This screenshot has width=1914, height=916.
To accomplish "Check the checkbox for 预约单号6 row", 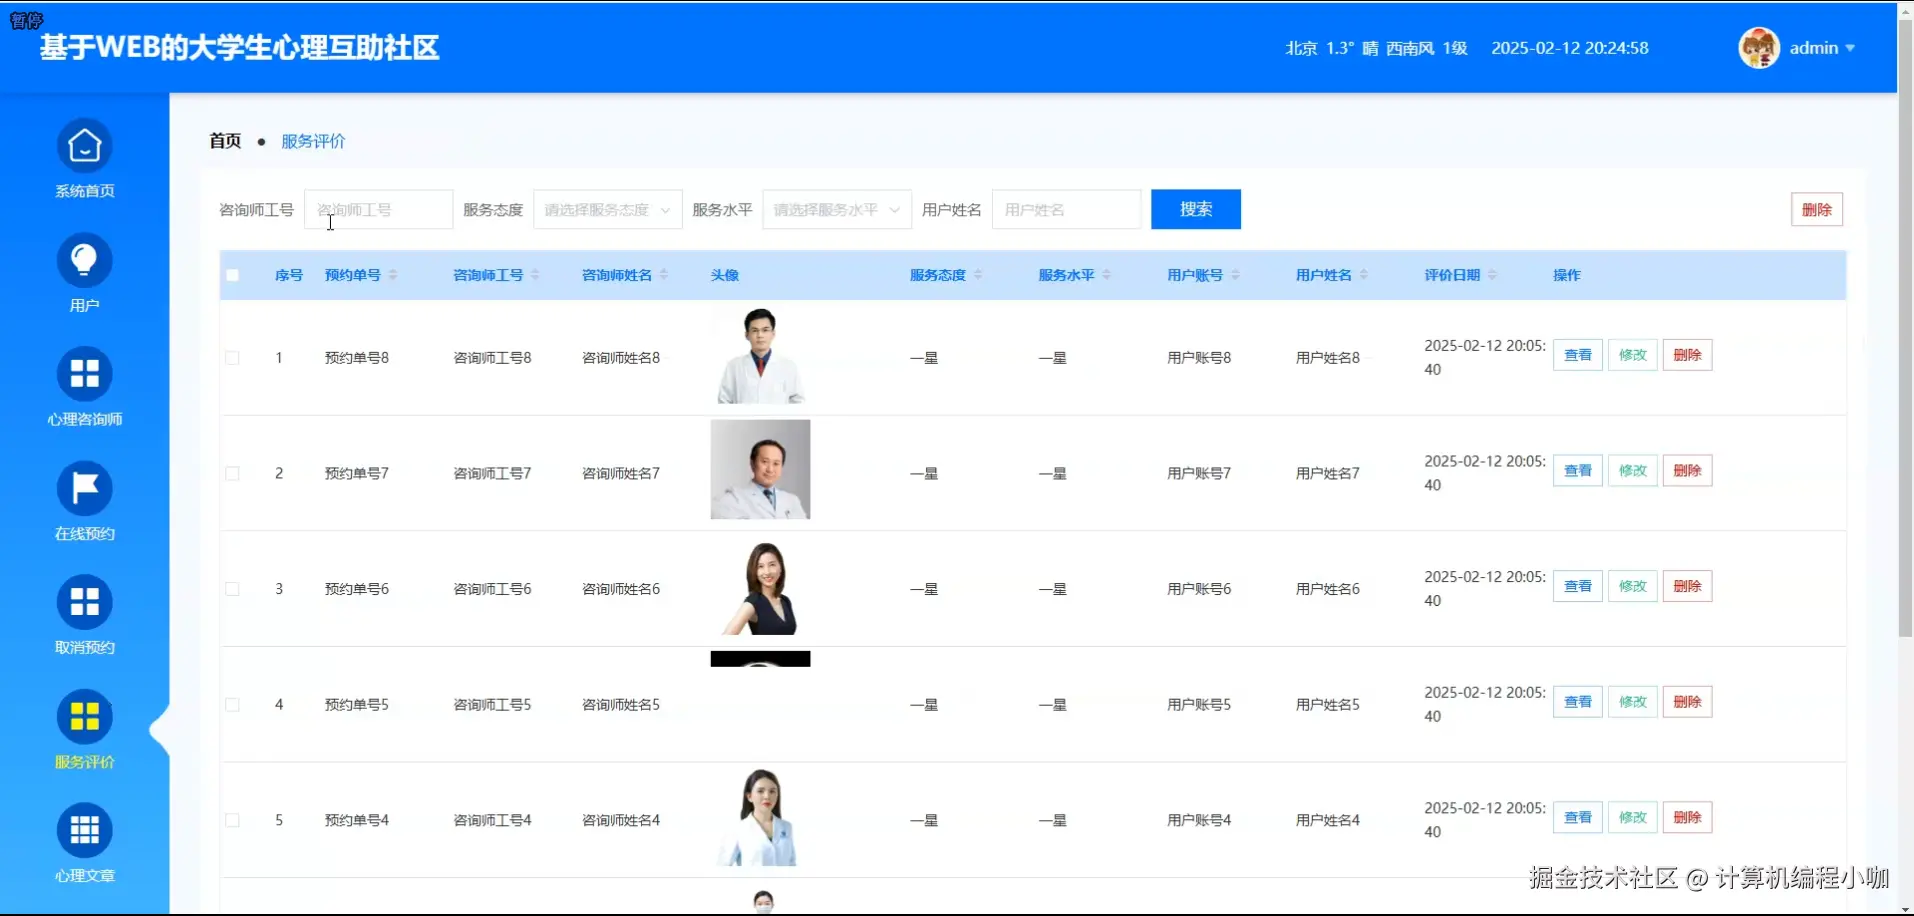I will pyautogui.click(x=233, y=589).
